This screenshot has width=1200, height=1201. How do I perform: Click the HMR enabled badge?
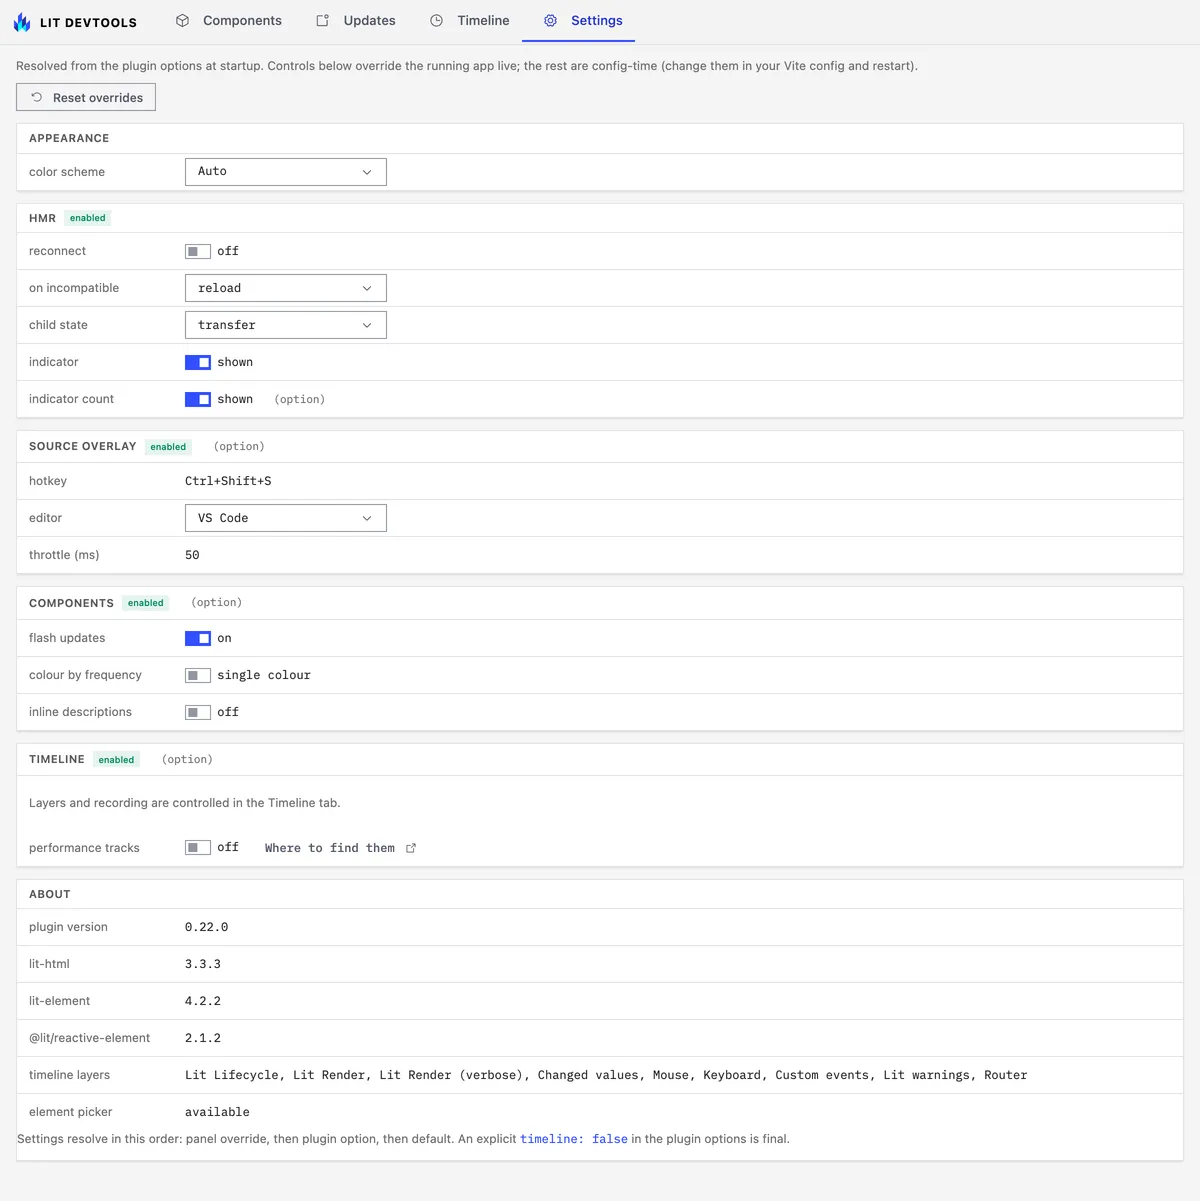(88, 218)
